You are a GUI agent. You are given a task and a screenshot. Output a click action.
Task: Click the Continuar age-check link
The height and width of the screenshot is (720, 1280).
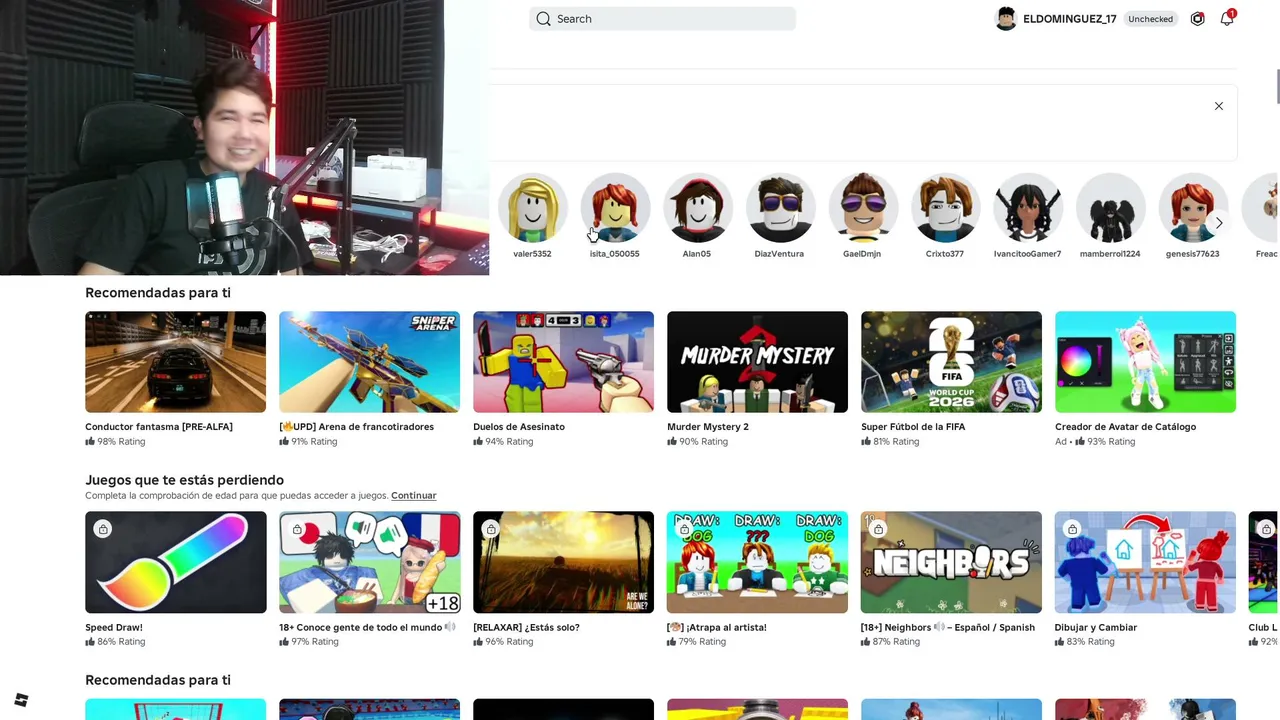414,496
